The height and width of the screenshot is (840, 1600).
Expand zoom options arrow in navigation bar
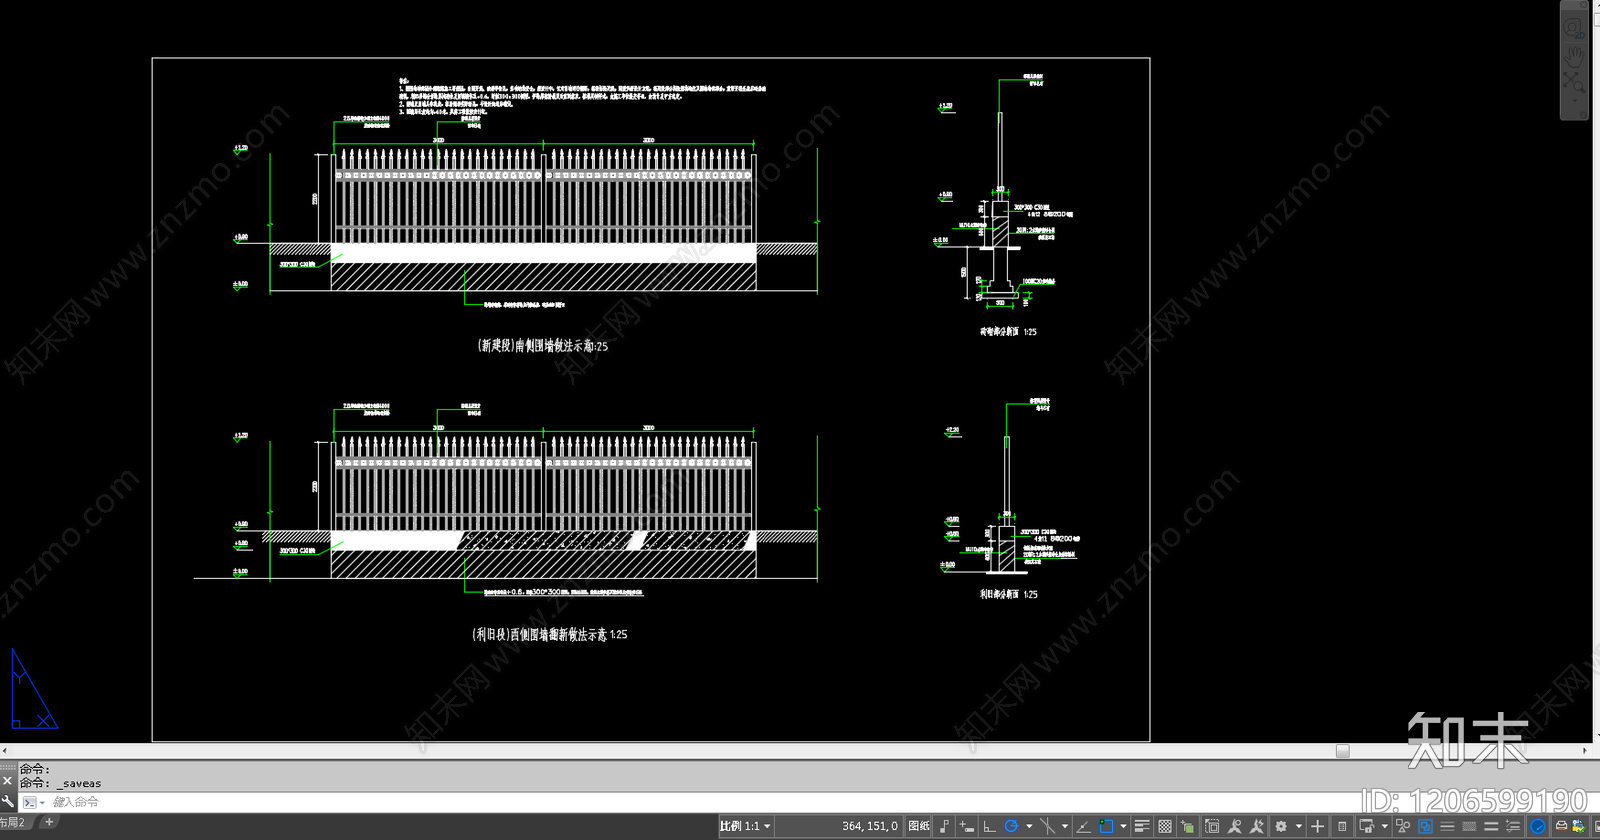point(1574,100)
